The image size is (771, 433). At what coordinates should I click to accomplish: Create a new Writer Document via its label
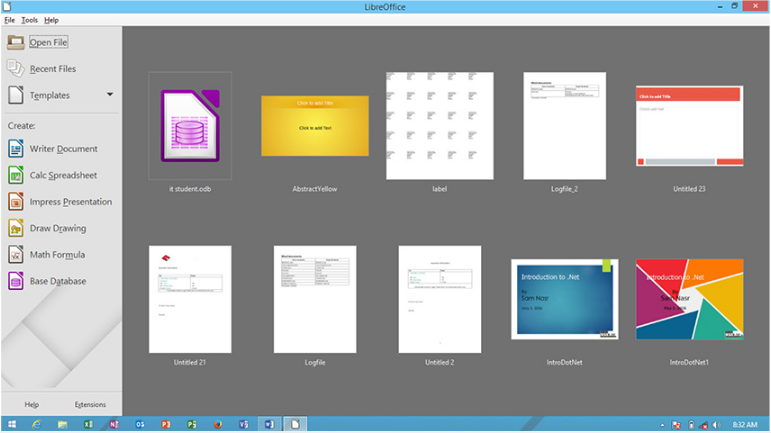point(63,148)
